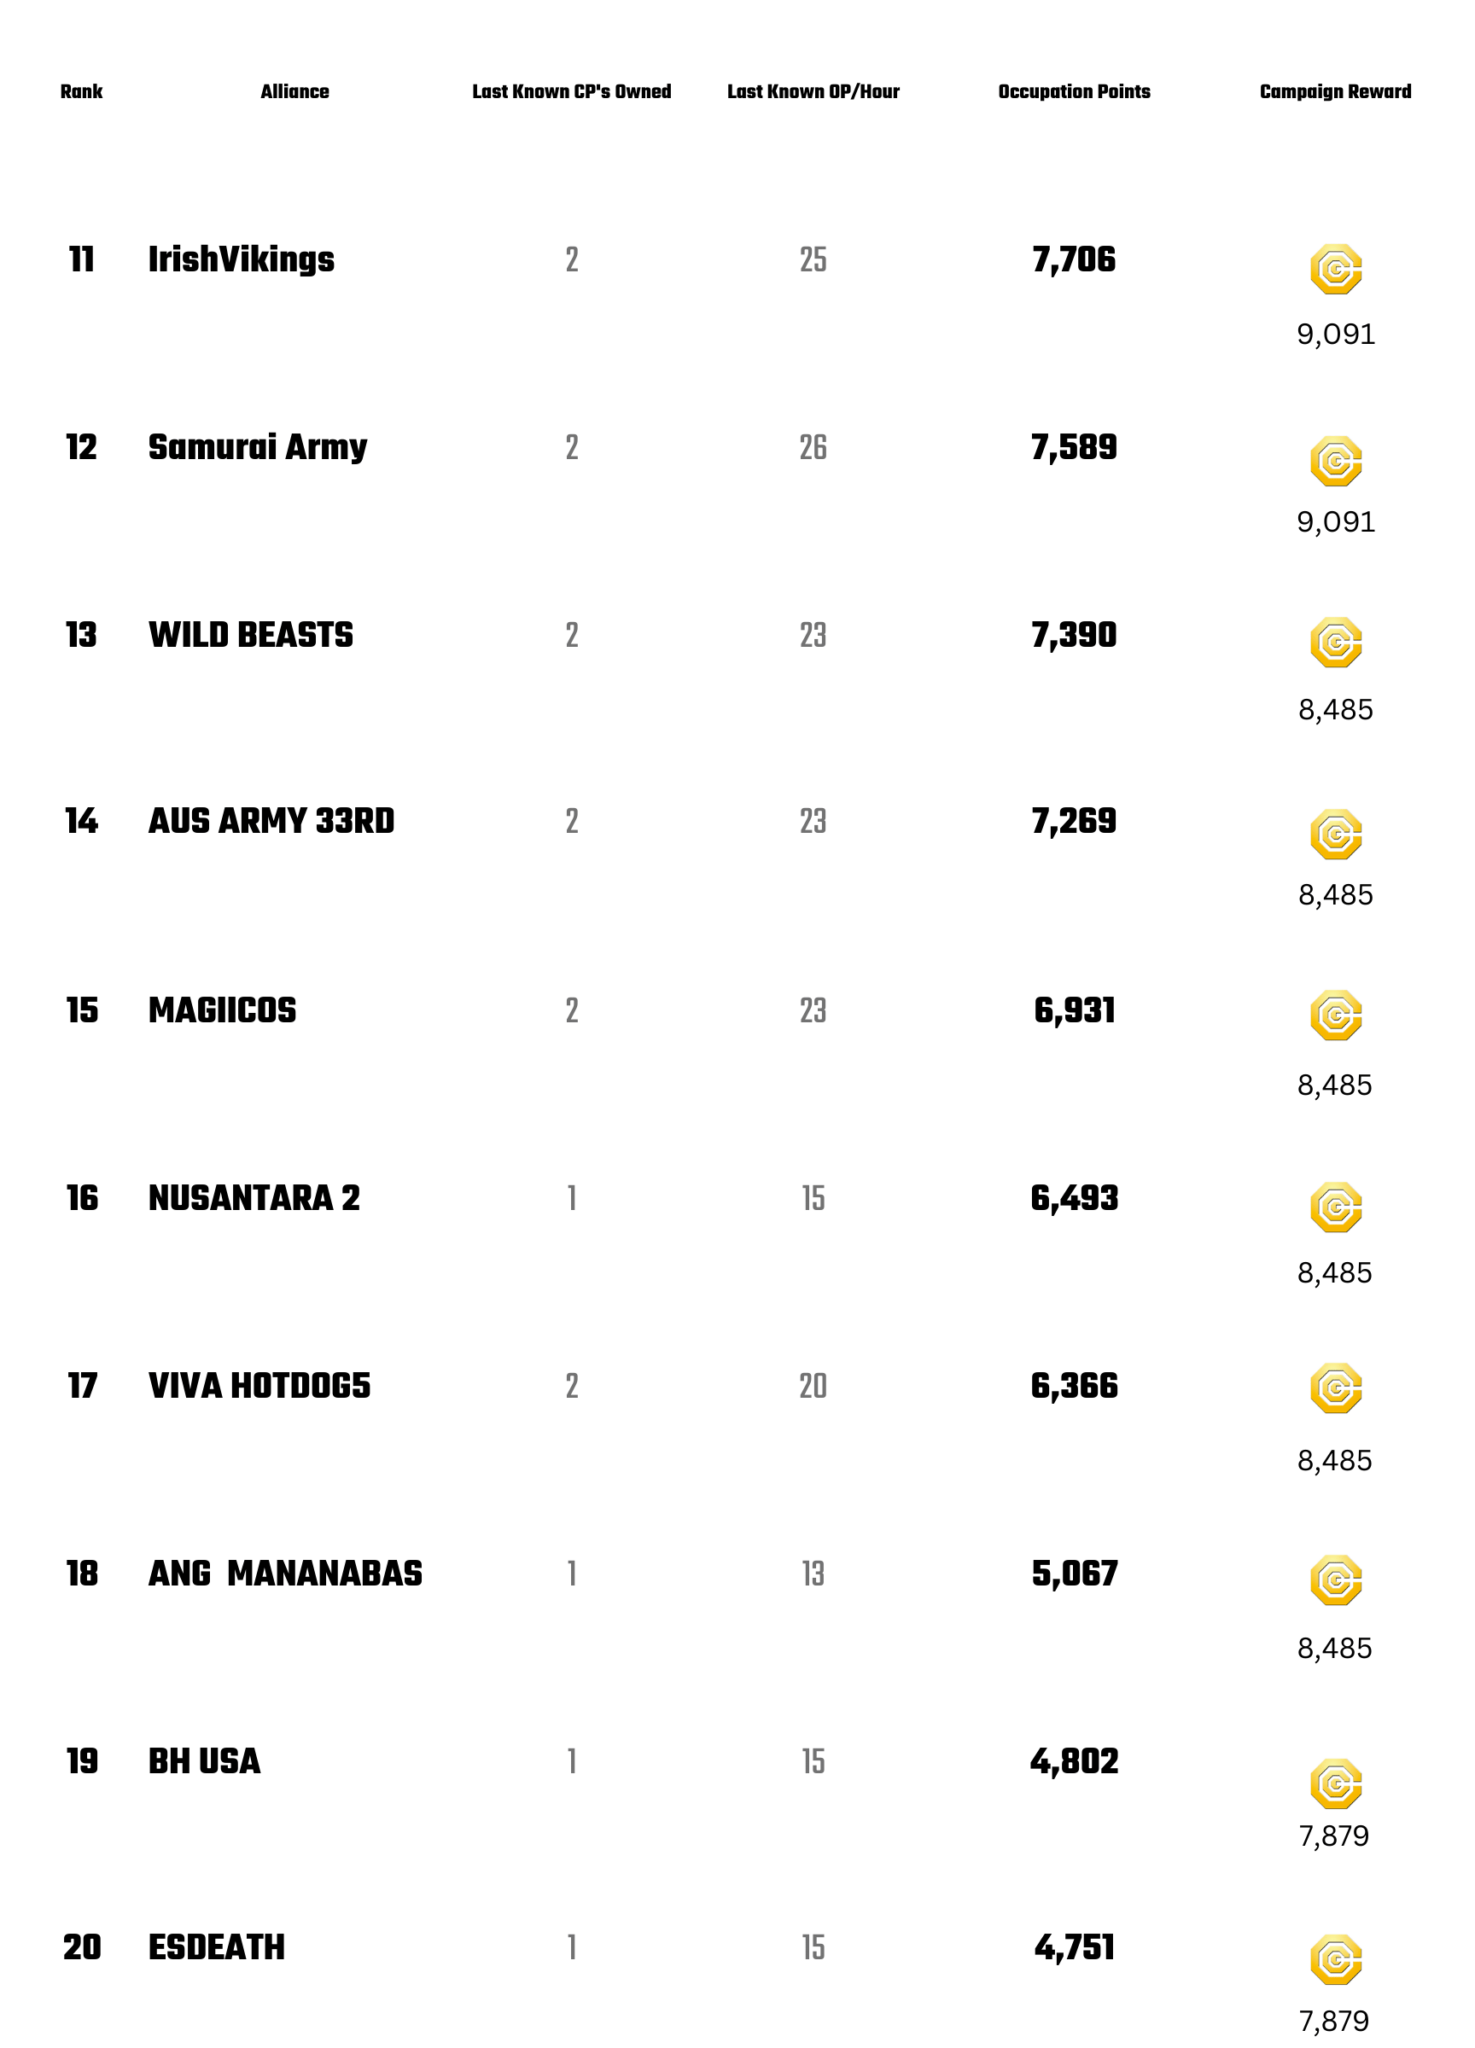Click the gold coin icon for IrishVikings
Viewport: 1475px width, 2048px height.
pos(1335,269)
